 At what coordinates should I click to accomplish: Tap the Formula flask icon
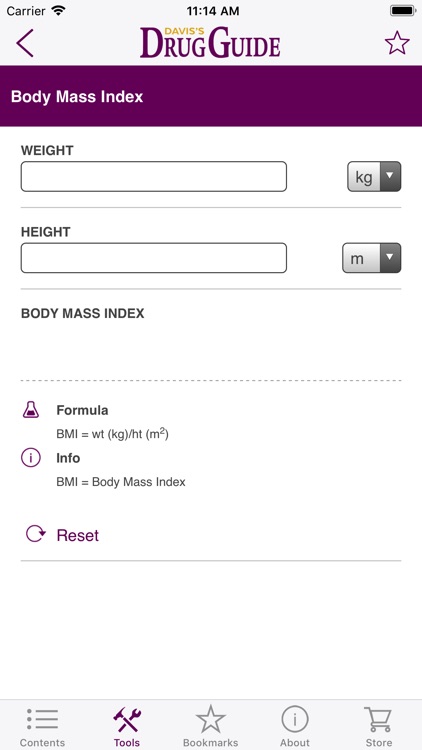coord(31,410)
